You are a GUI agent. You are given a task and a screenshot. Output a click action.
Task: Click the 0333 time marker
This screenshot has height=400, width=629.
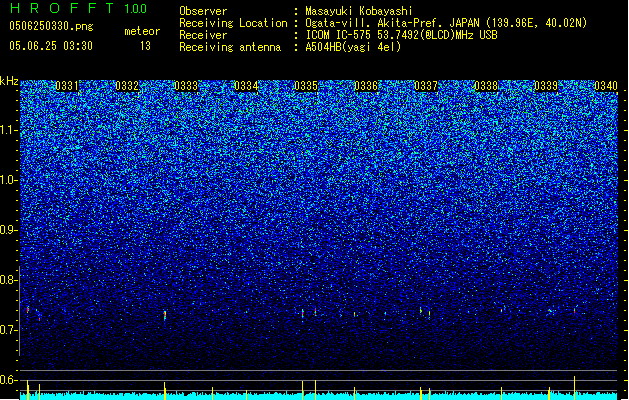pyautogui.click(x=186, y=86)
